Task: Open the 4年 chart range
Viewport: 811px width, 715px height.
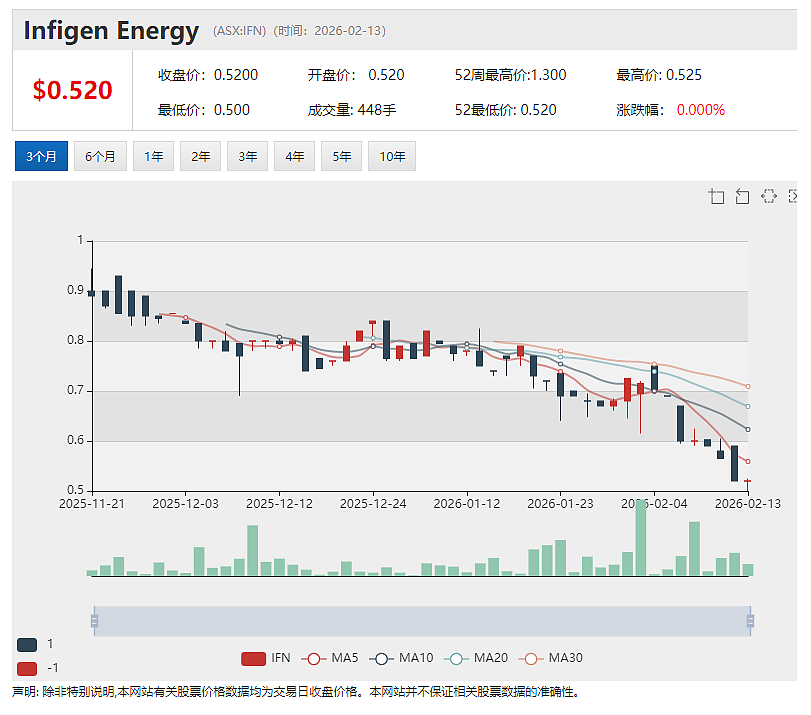Action: click(295, 156)
